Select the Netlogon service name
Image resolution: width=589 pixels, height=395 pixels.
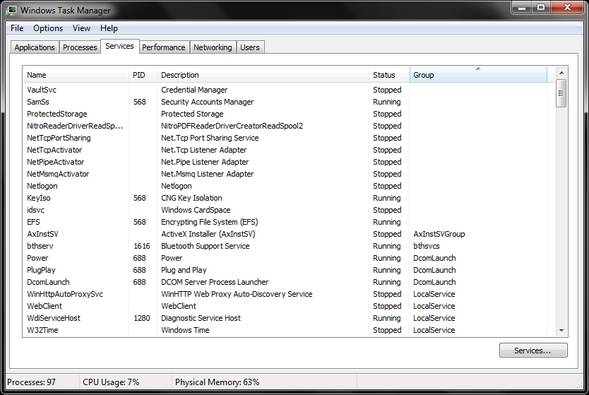click(x=42, y=186)
